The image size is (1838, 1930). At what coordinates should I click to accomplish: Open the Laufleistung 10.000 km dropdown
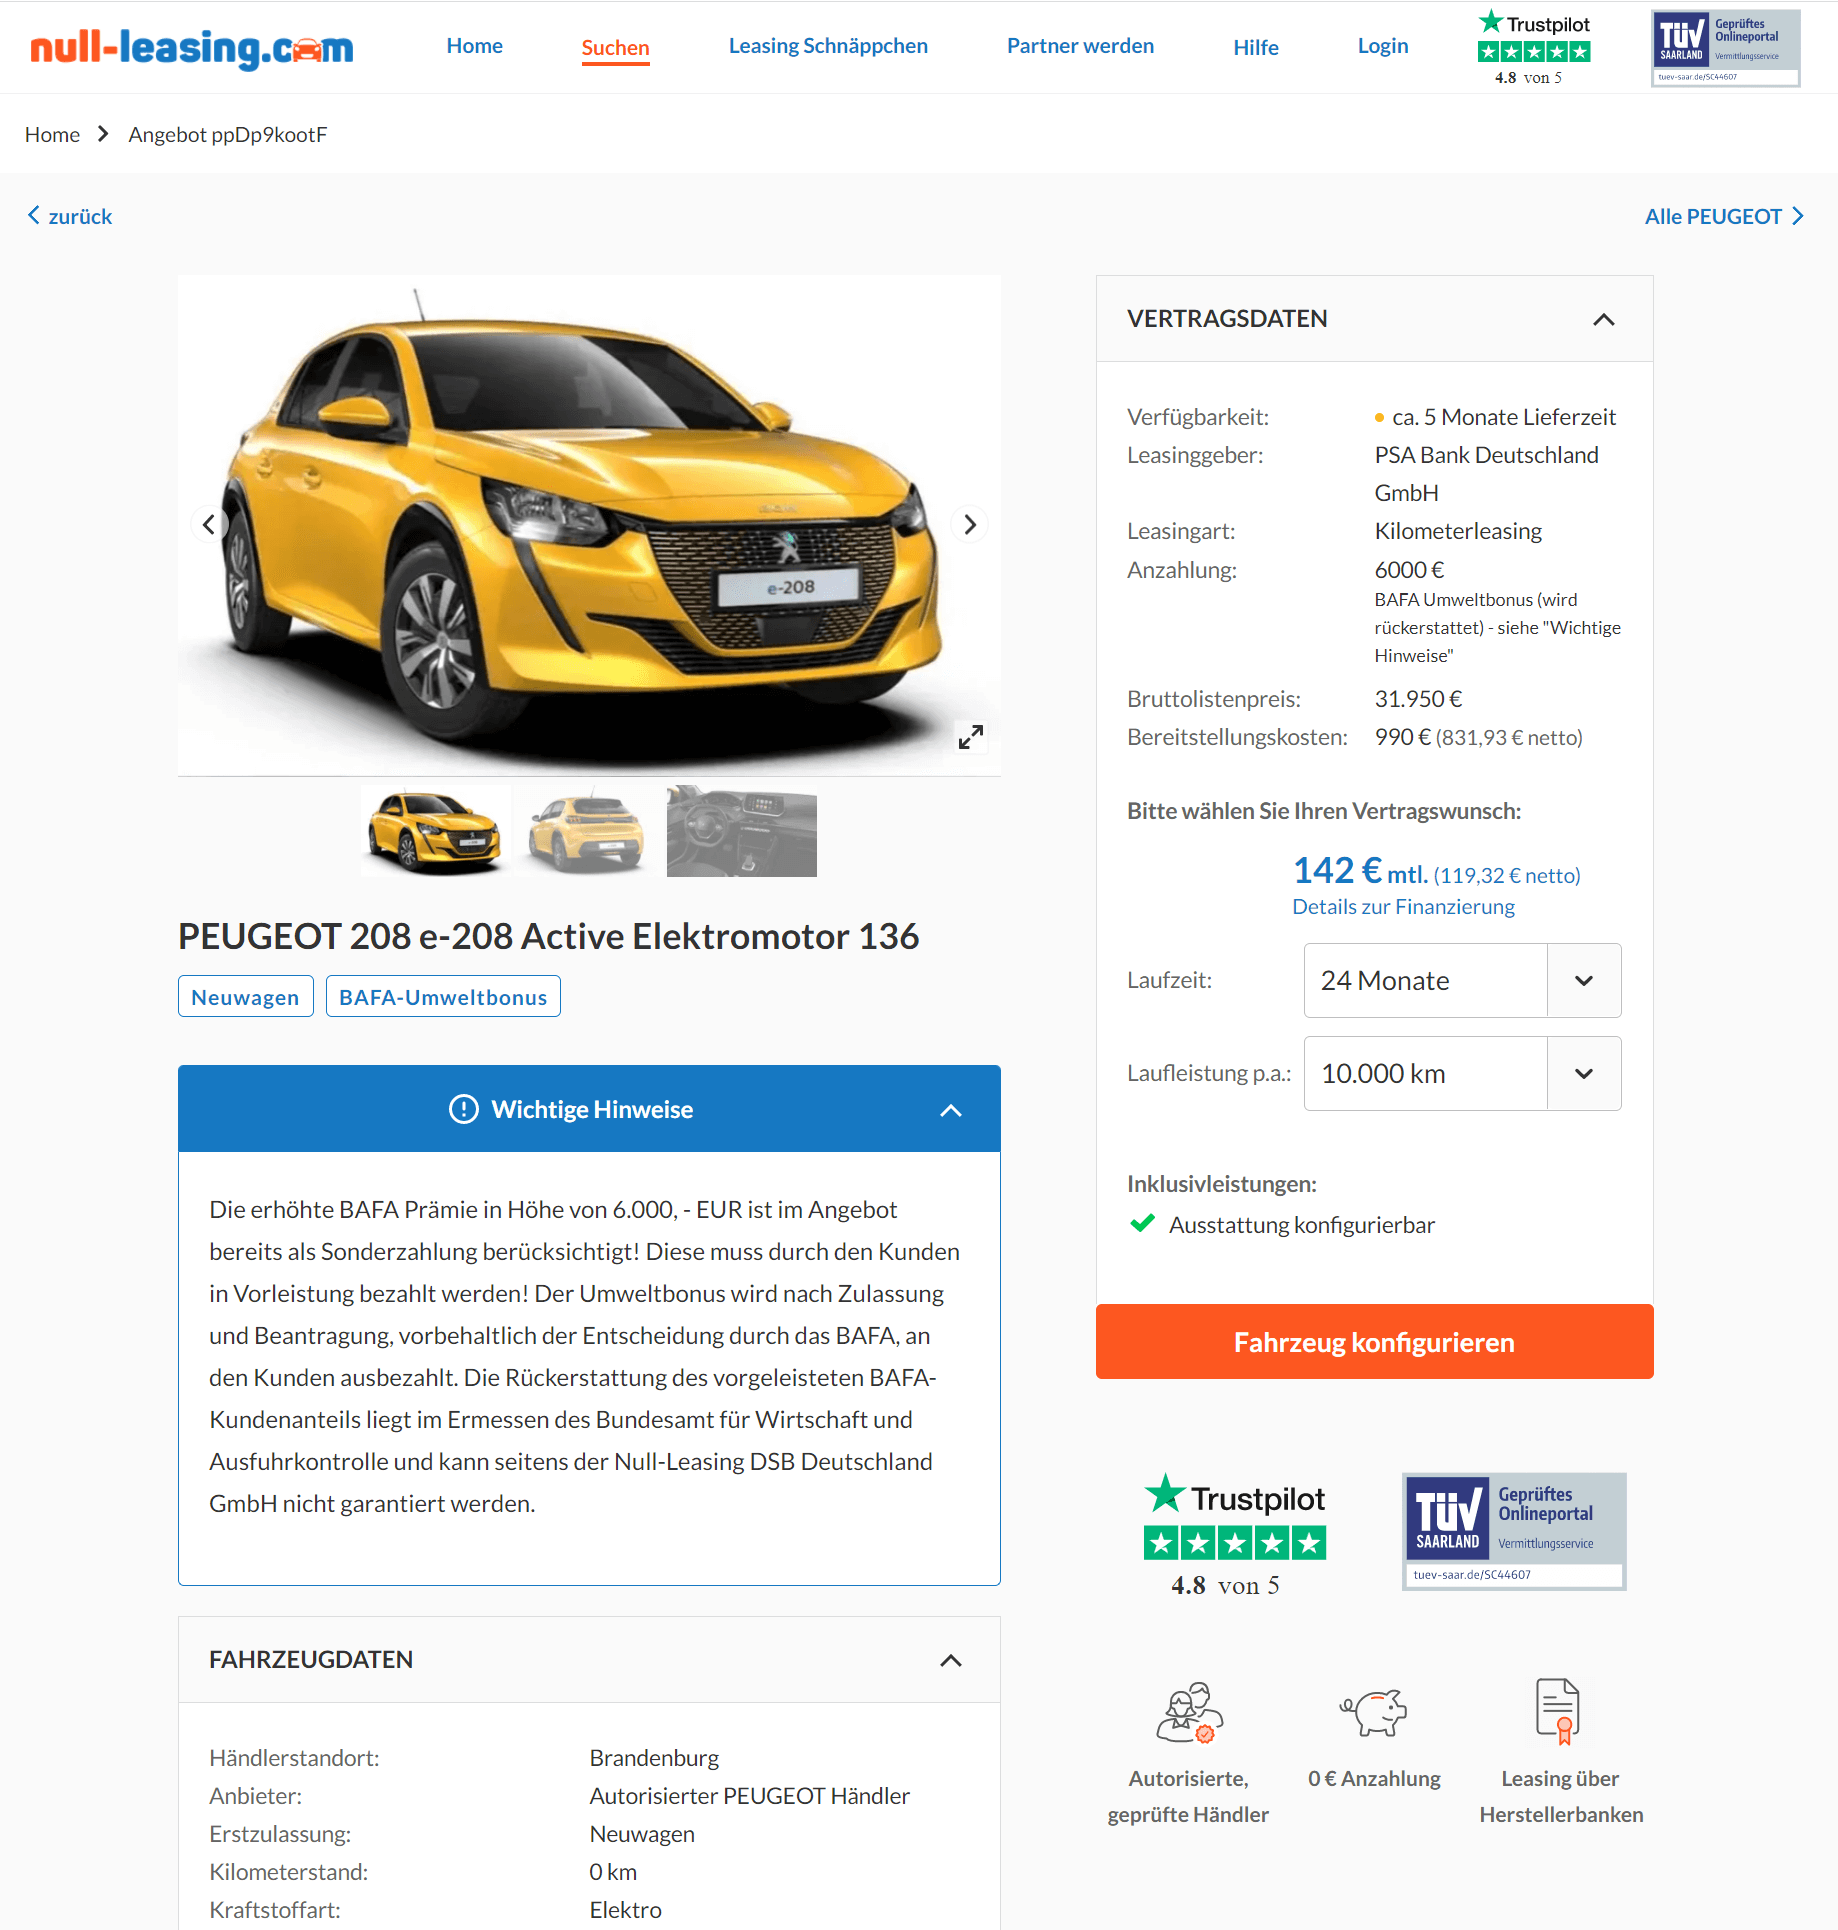1462,1074
